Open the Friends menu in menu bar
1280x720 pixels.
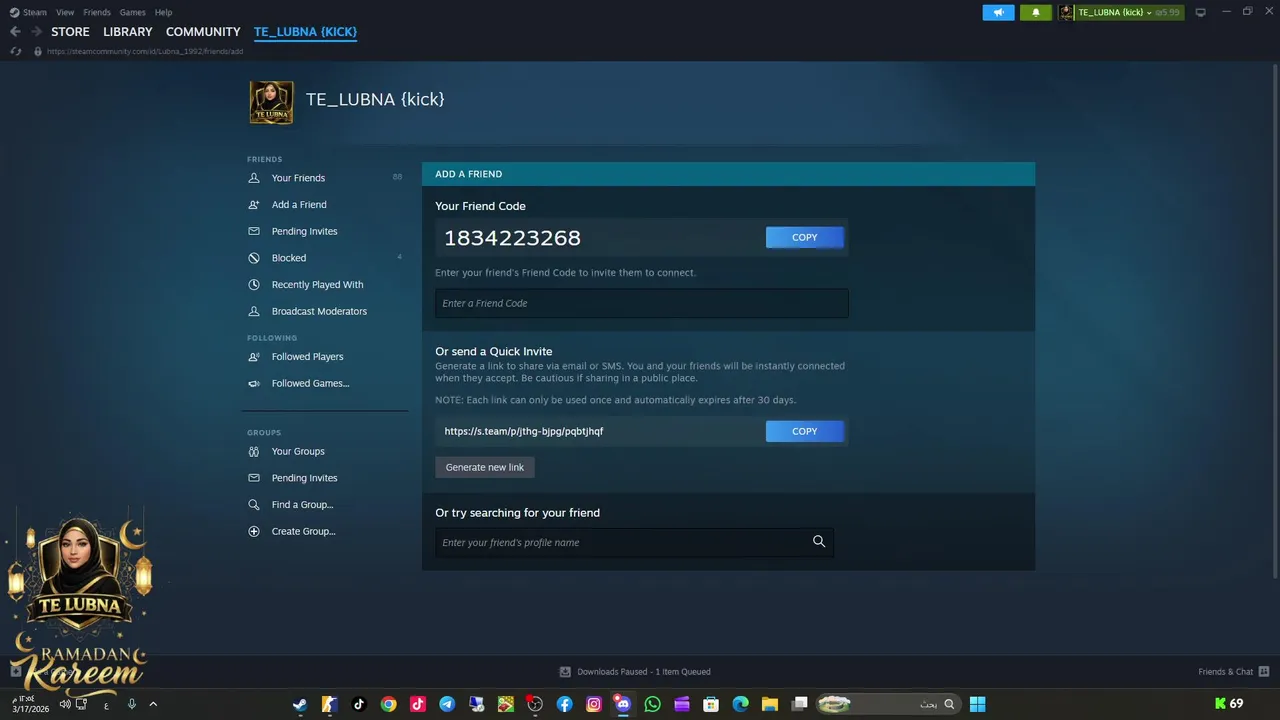point(97,12)
